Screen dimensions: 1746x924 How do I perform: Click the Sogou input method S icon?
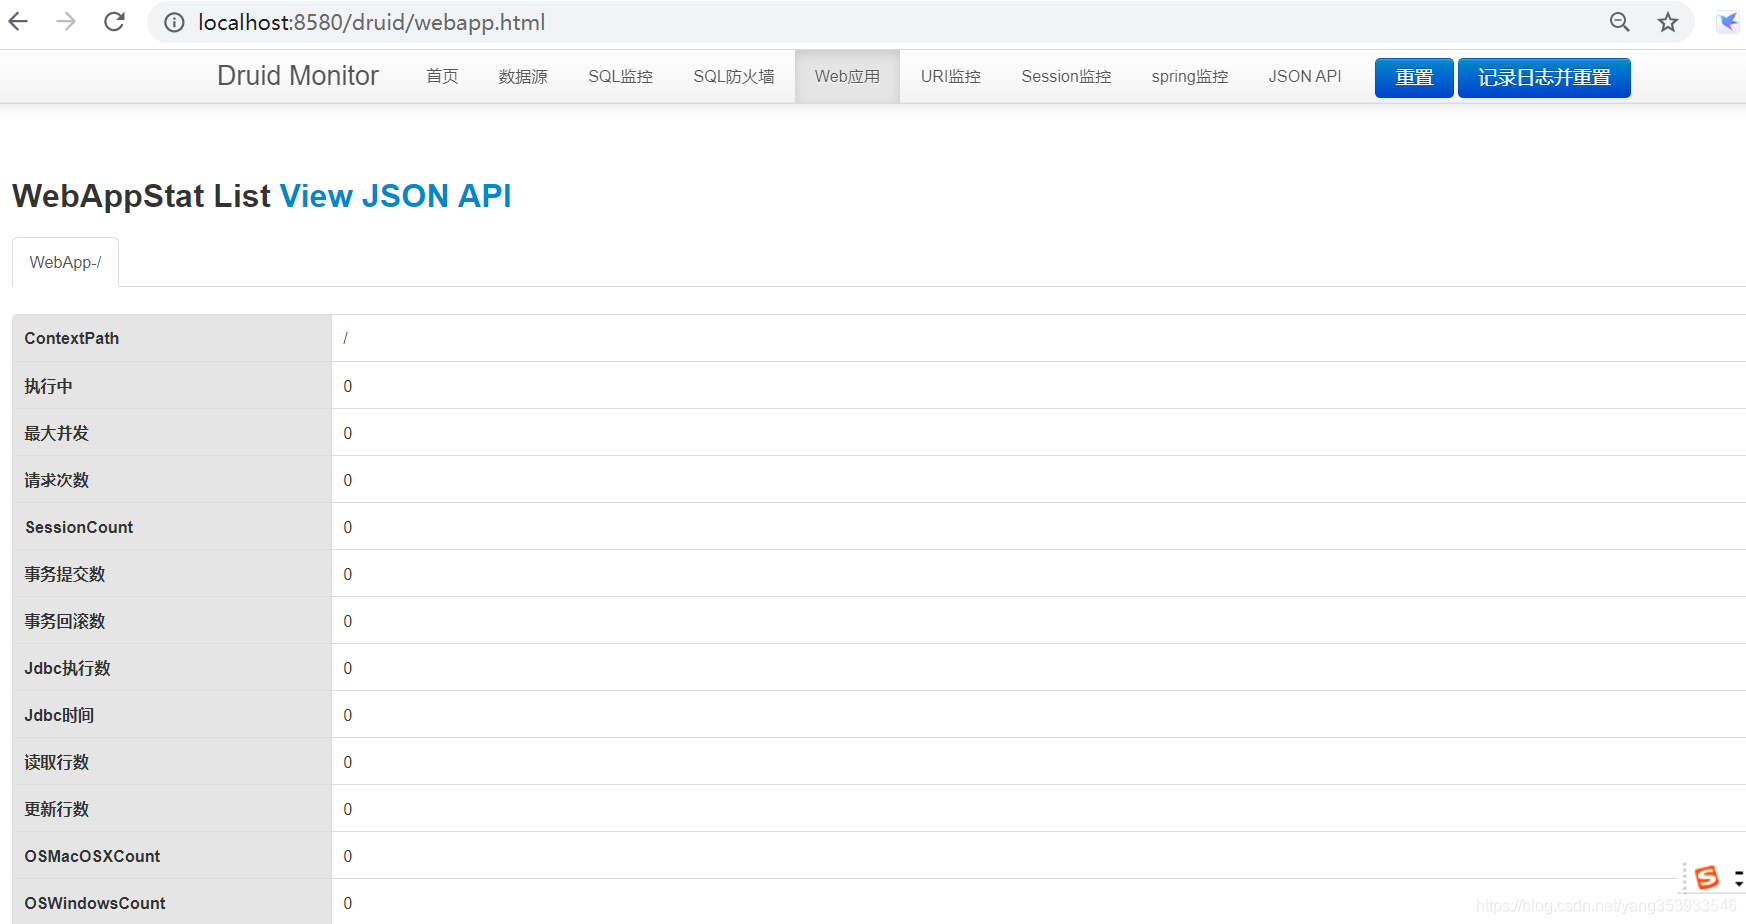1707,878
